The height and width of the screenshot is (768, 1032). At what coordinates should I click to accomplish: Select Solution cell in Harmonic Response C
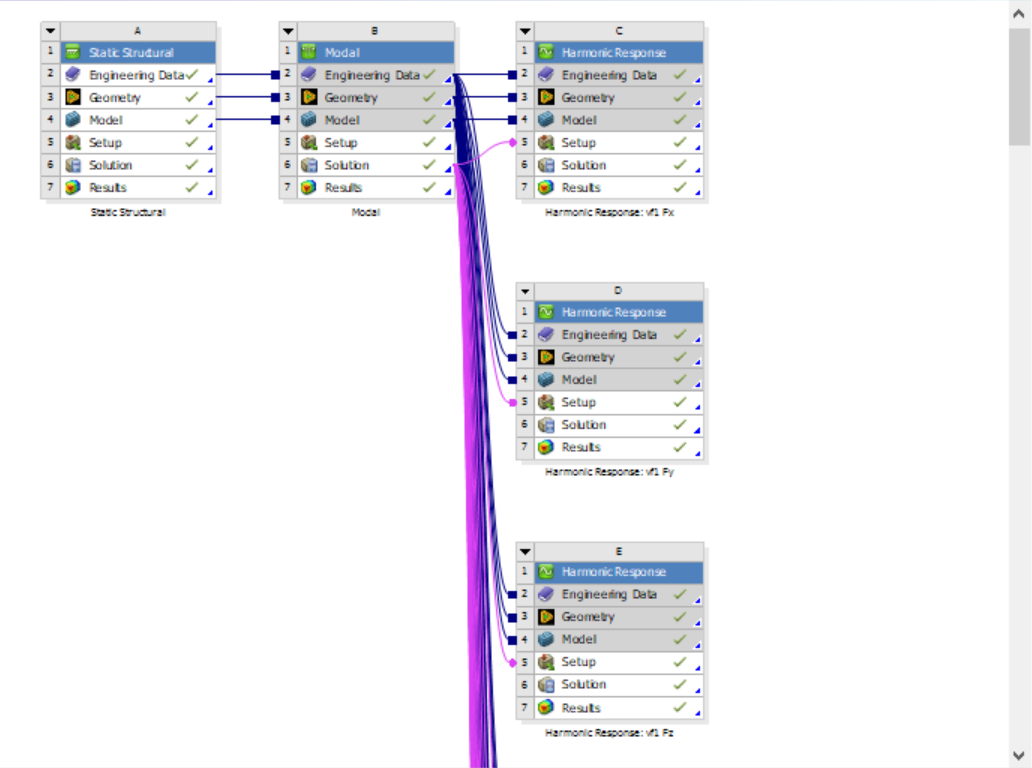(619, 165)
